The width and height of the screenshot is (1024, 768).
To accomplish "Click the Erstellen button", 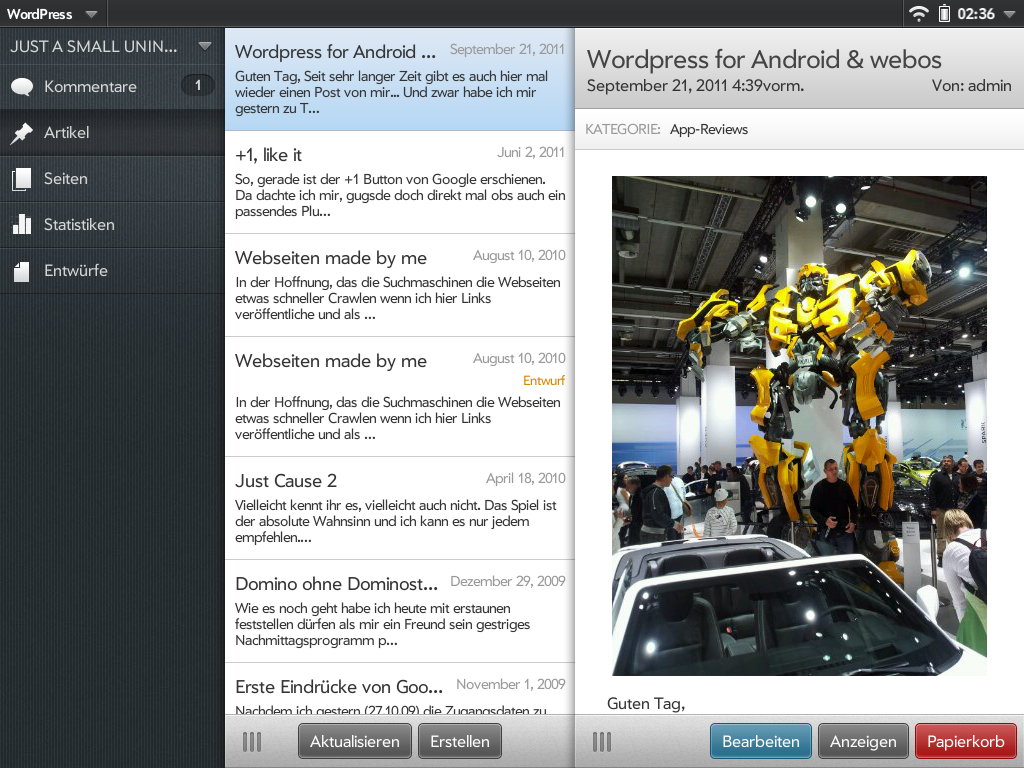I will [x=460, y=741].
